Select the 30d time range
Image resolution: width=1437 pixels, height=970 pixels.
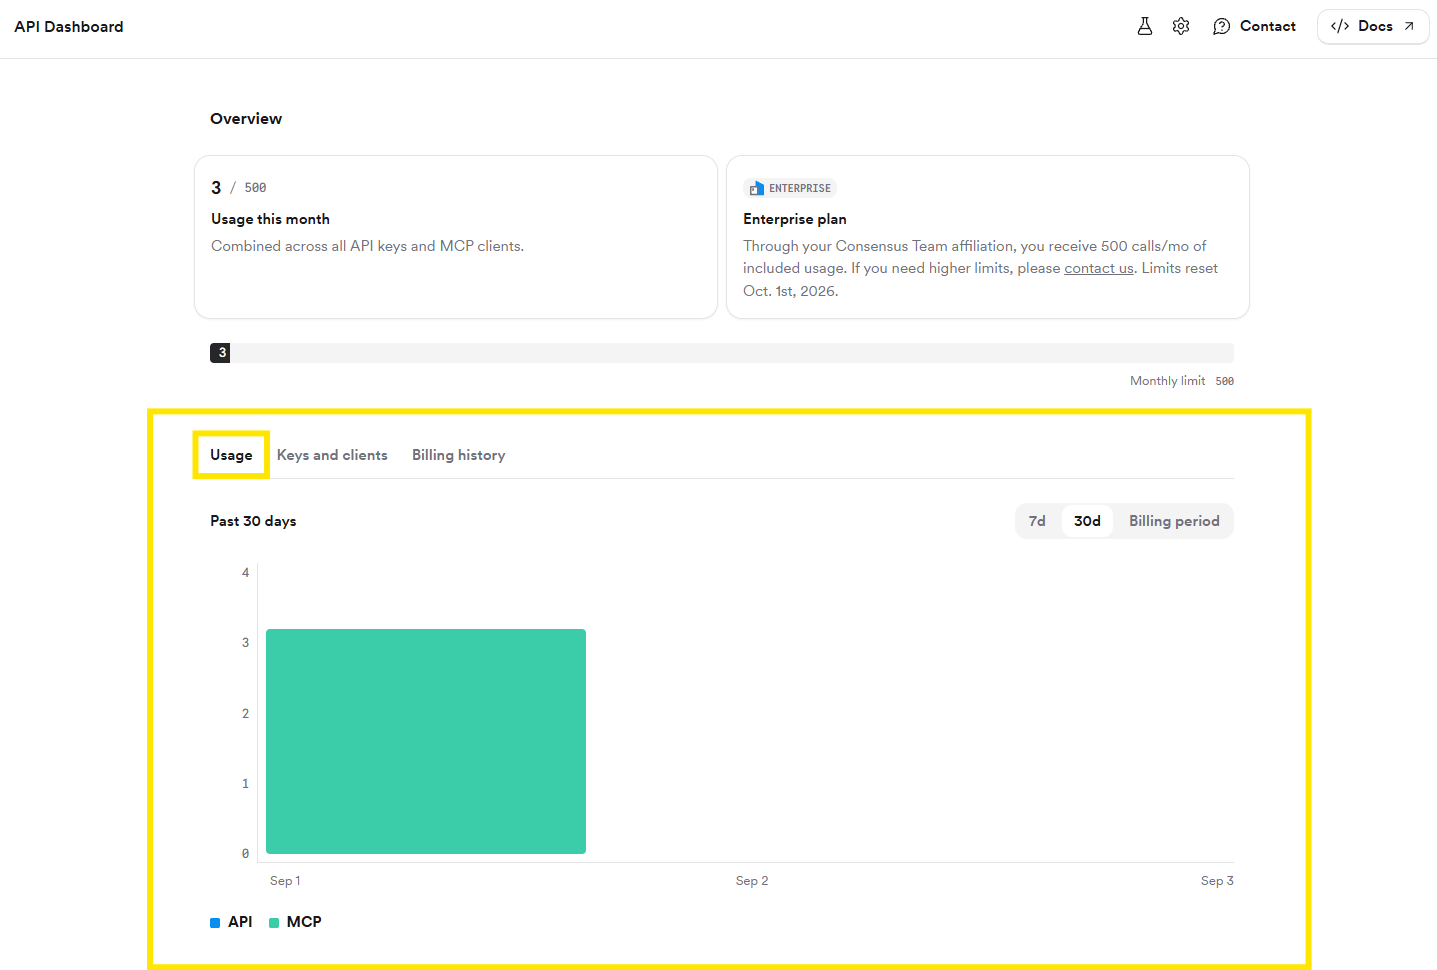pos(1087,521)
